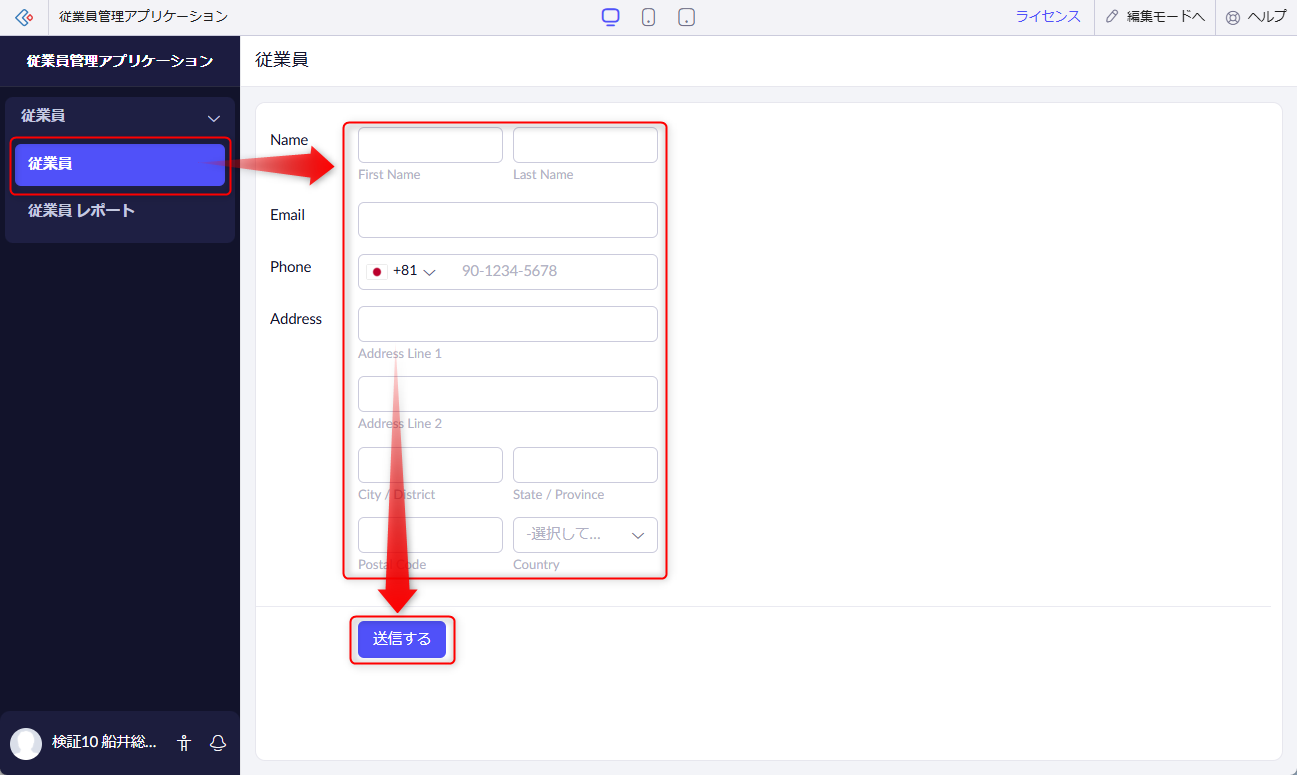Click the user profile avatar
This screenshot has width=1297, height=775.
point(26,743)
